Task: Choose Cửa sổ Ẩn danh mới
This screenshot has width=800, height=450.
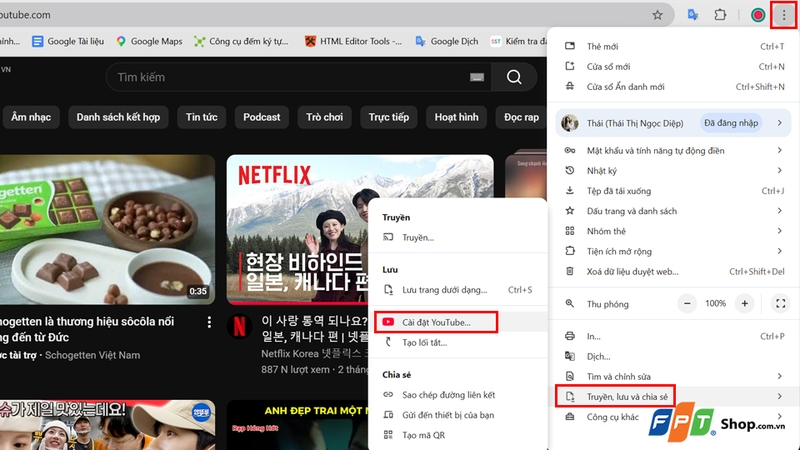Action: pyautogui.click(x=673, y=87)
